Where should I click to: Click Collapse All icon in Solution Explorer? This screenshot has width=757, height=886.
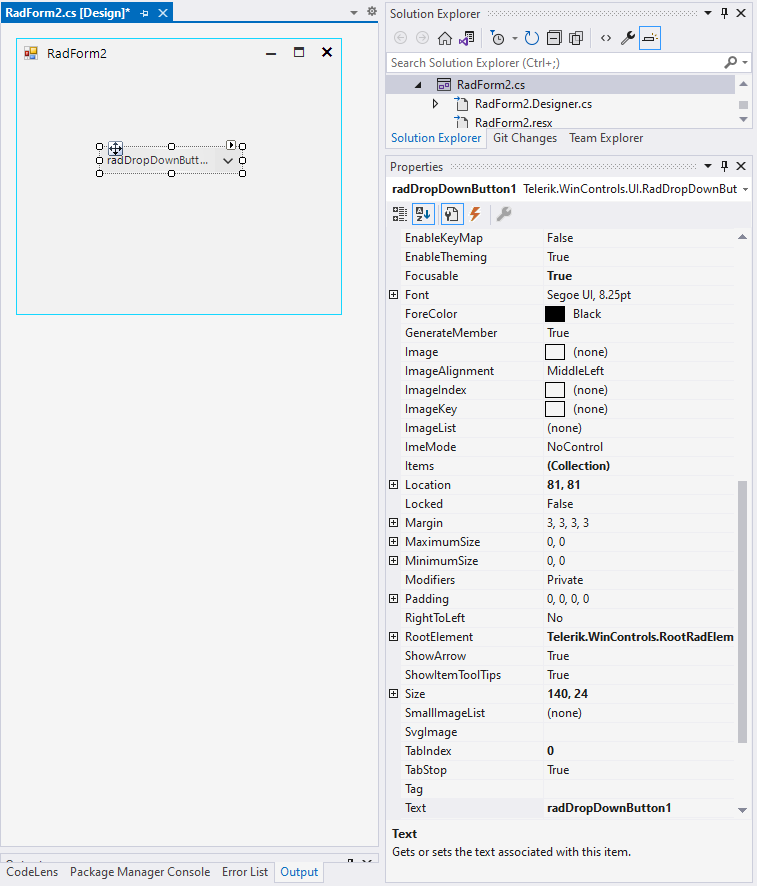click(554, 38)
